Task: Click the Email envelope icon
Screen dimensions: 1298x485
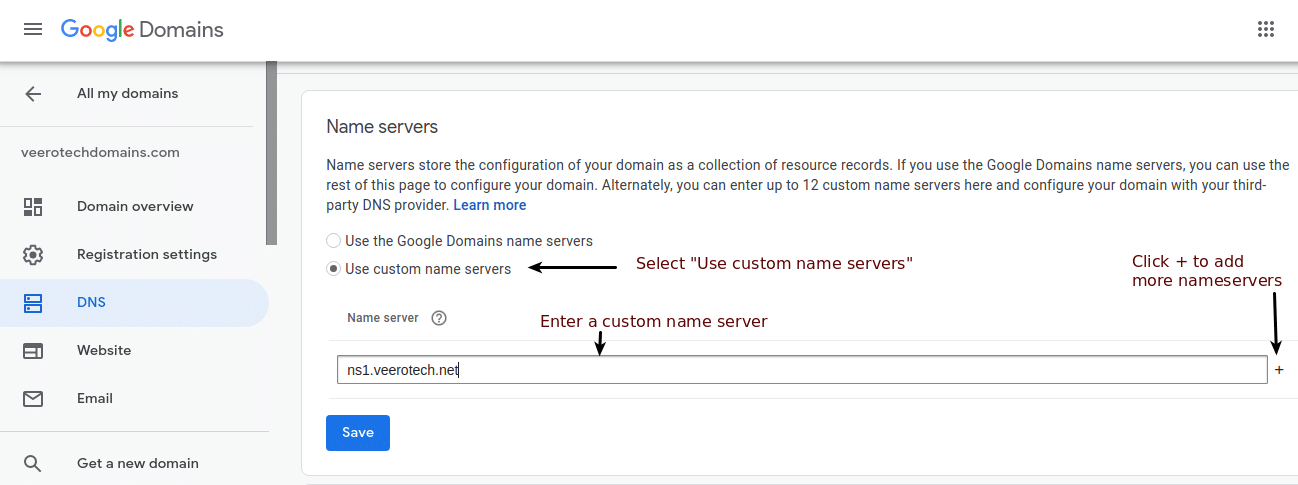Action: (33, 399)
